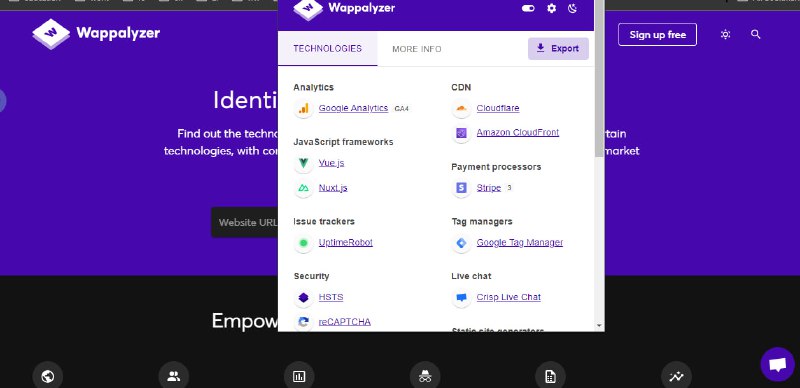This screenshot has width=800, height=388.
Task: Click the popup scrollbar down arrow
Action: click(599, 326)
